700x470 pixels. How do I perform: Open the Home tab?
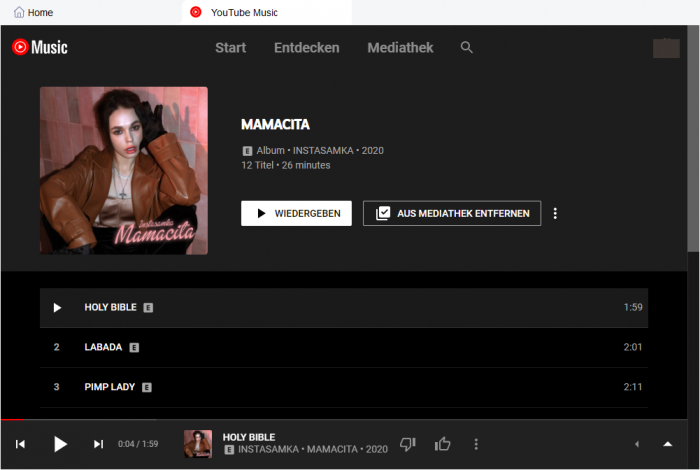point(33,12)
